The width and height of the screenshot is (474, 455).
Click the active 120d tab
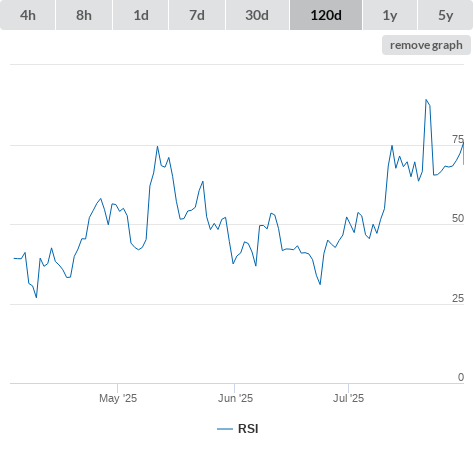coord(326,15)
